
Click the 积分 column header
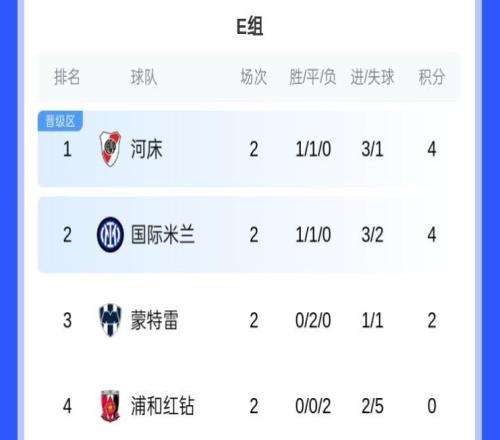pyautogui.click(x=432, y=77)
